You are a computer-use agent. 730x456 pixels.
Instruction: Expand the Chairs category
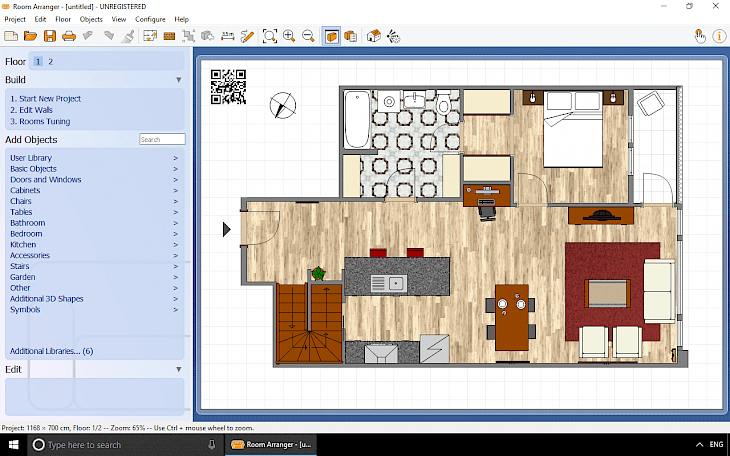tap(94, 201)
